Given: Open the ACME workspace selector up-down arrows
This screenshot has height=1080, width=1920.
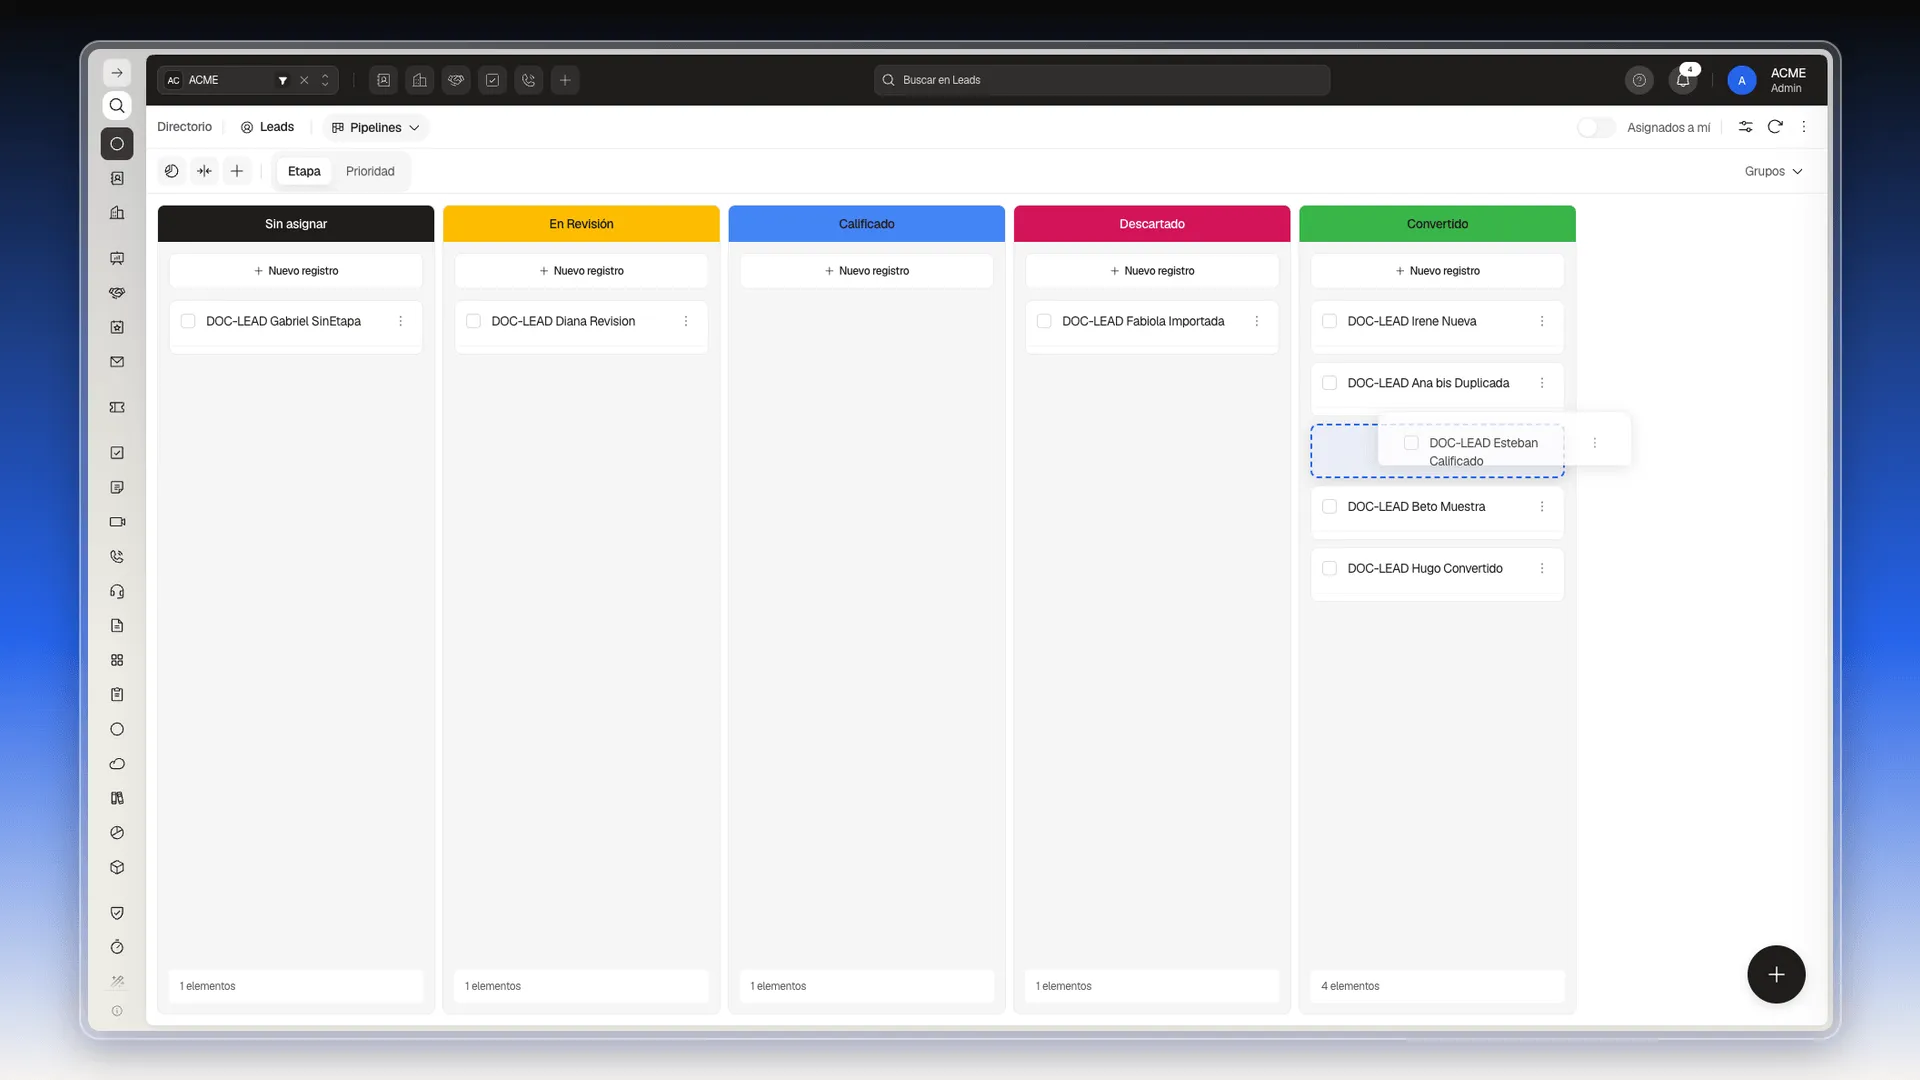Looking at the screenshot, I should (325, 80).
